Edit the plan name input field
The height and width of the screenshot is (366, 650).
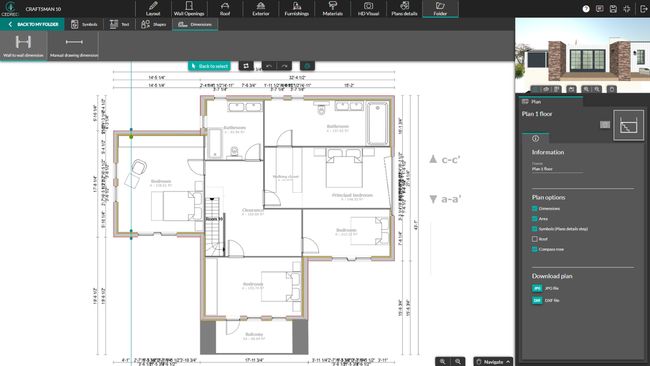[557, 169]
